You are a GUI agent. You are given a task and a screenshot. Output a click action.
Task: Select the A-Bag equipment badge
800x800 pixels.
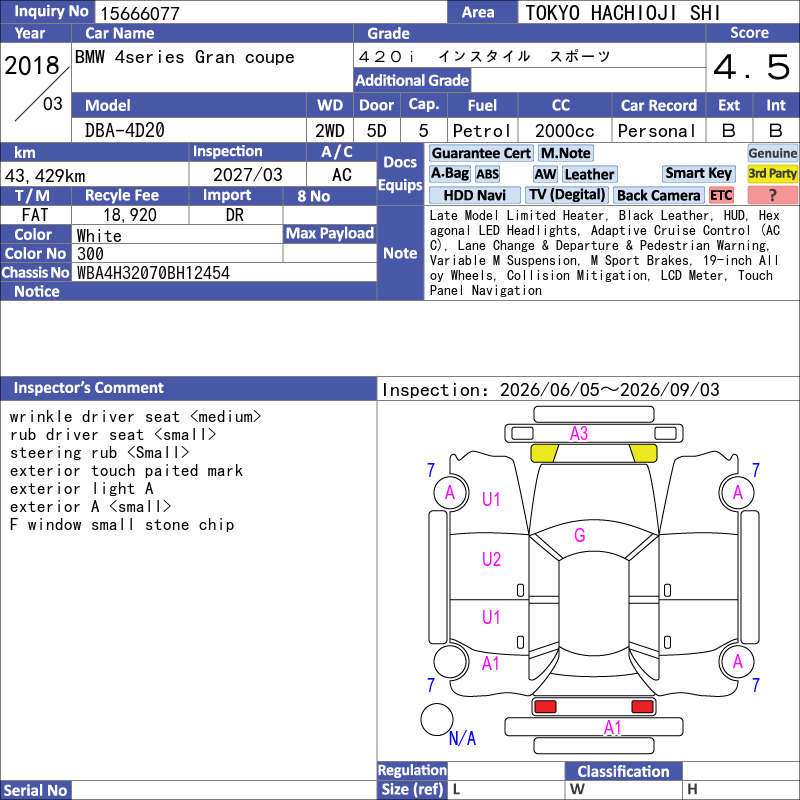coord(449,174)
